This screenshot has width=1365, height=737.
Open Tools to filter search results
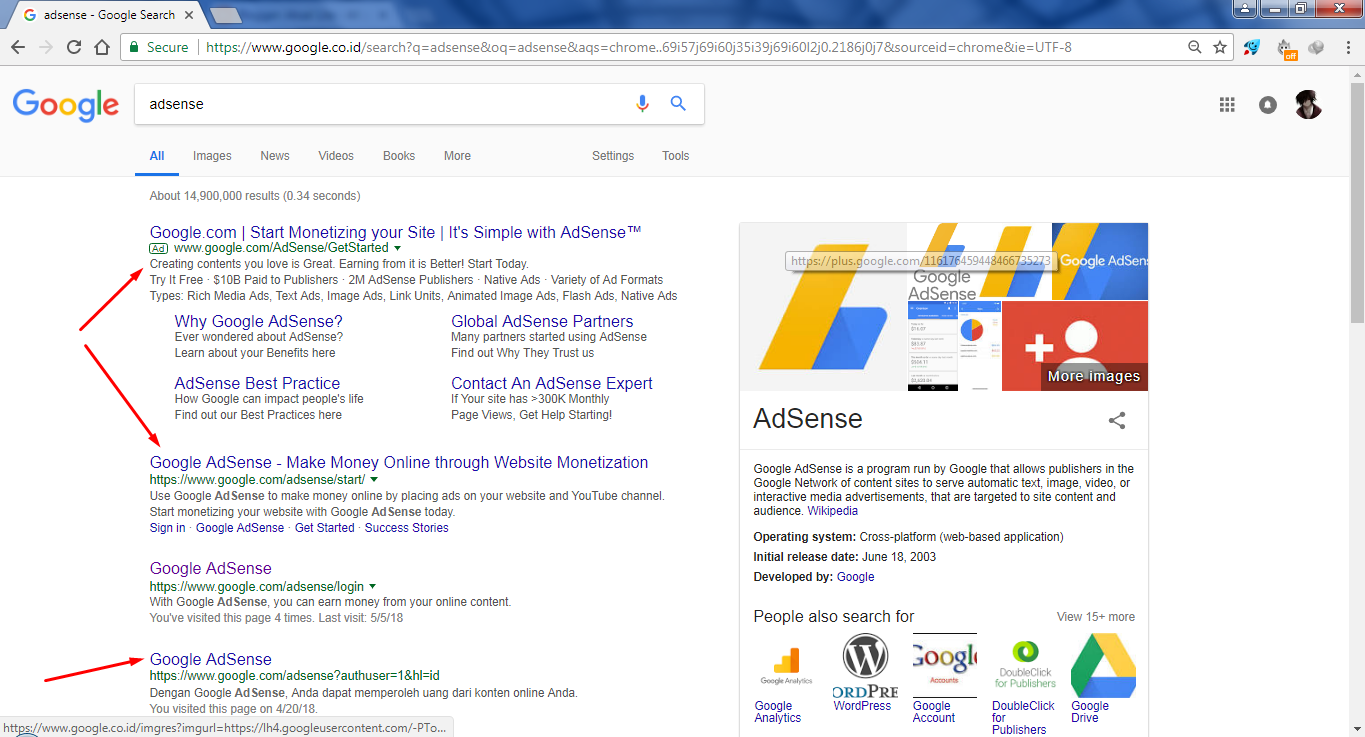675,155
